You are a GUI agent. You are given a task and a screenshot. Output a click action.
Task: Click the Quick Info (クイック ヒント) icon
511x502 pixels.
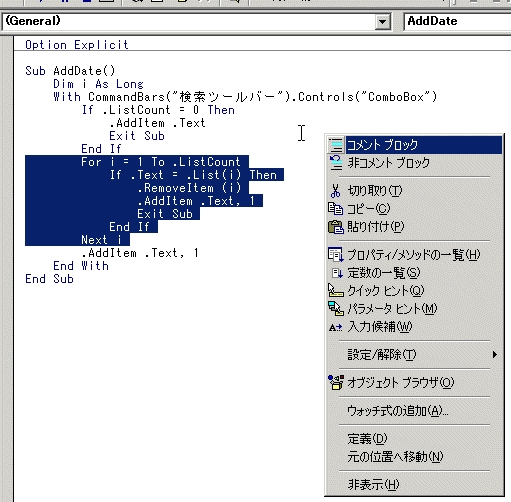336,291
